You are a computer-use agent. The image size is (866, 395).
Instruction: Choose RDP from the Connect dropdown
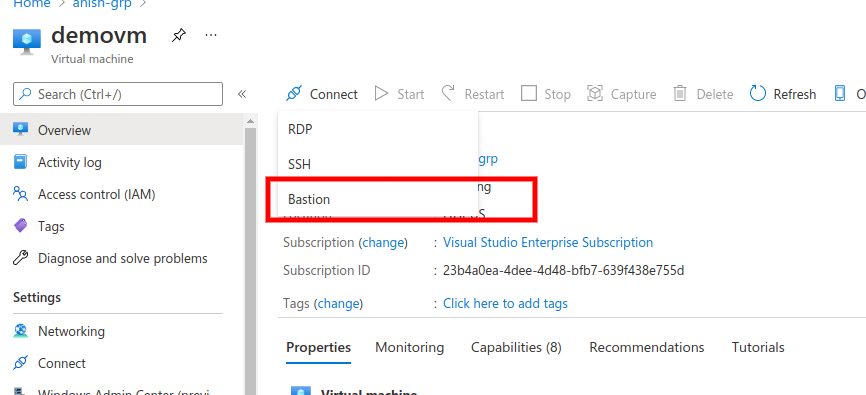tap(378, 129)
